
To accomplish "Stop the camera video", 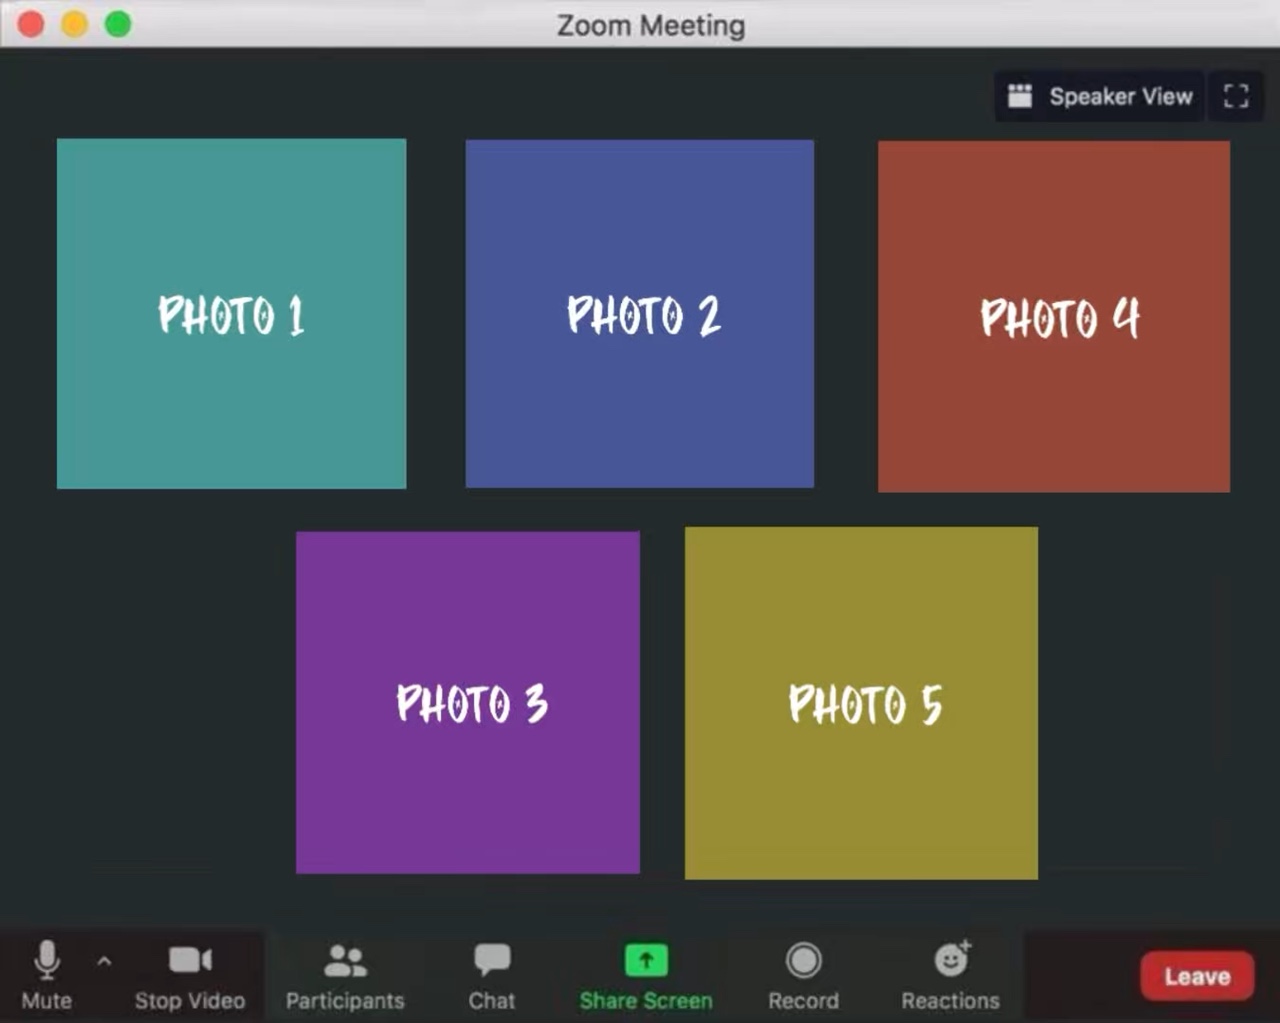I will (x=189, y=974).
